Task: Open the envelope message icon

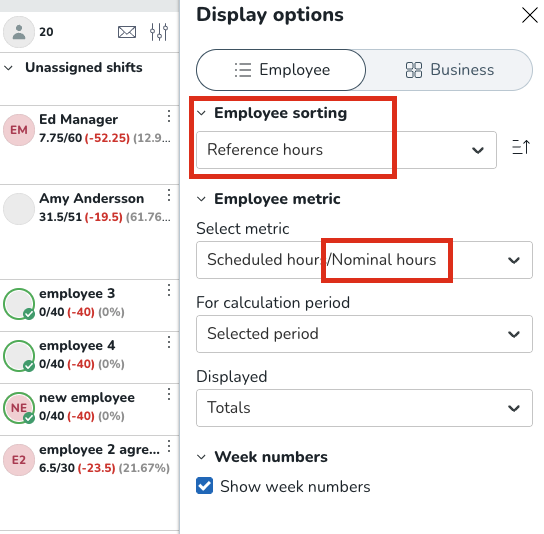Action: pyautogui.click(x=127, y=32)
